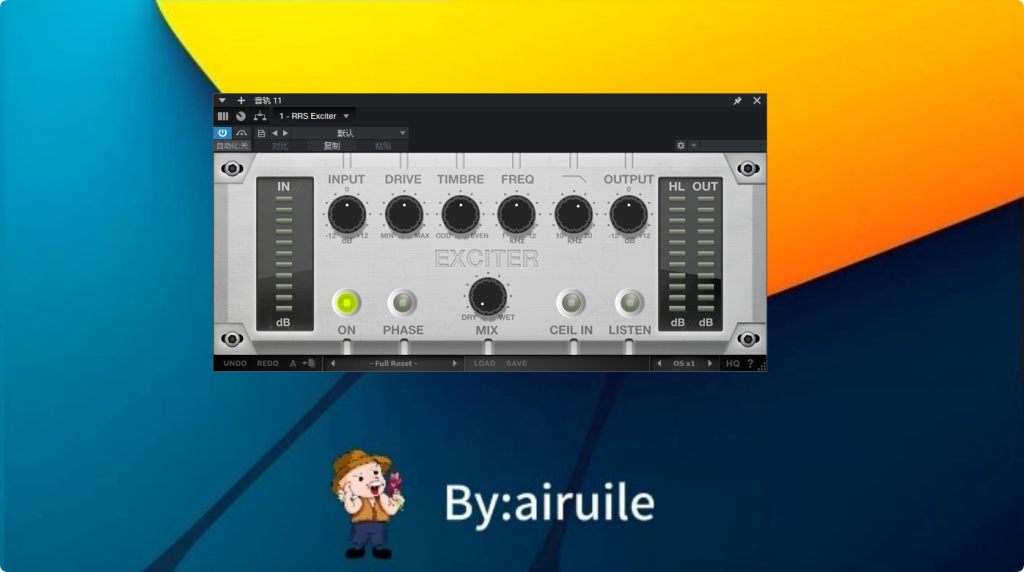Adjust the low-pass 10-20 kHz knob
Image resolution: width=1024 pixels, height=572 pixels.
573,214
